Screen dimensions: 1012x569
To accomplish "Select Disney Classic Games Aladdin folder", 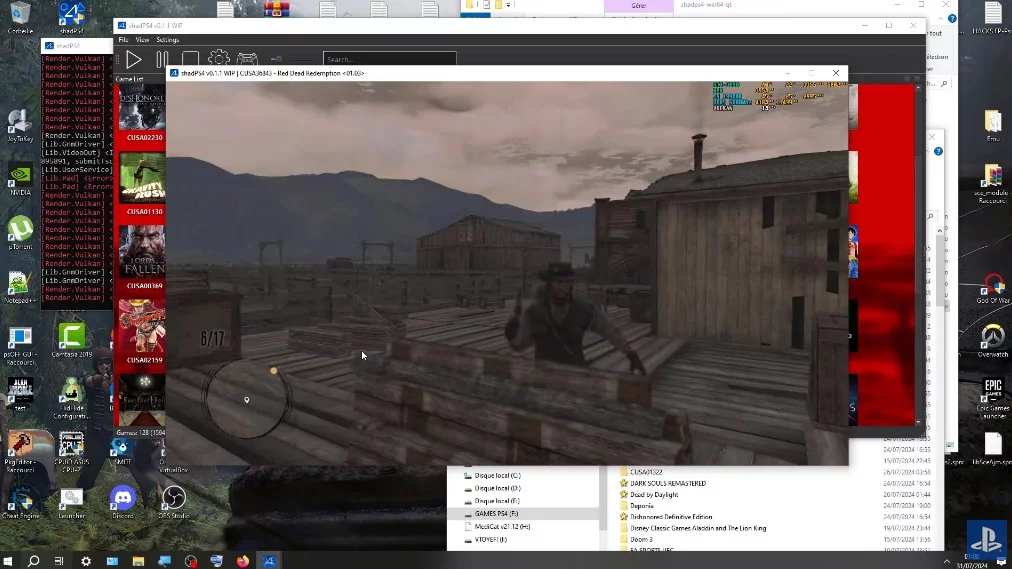I will point(698,528).
